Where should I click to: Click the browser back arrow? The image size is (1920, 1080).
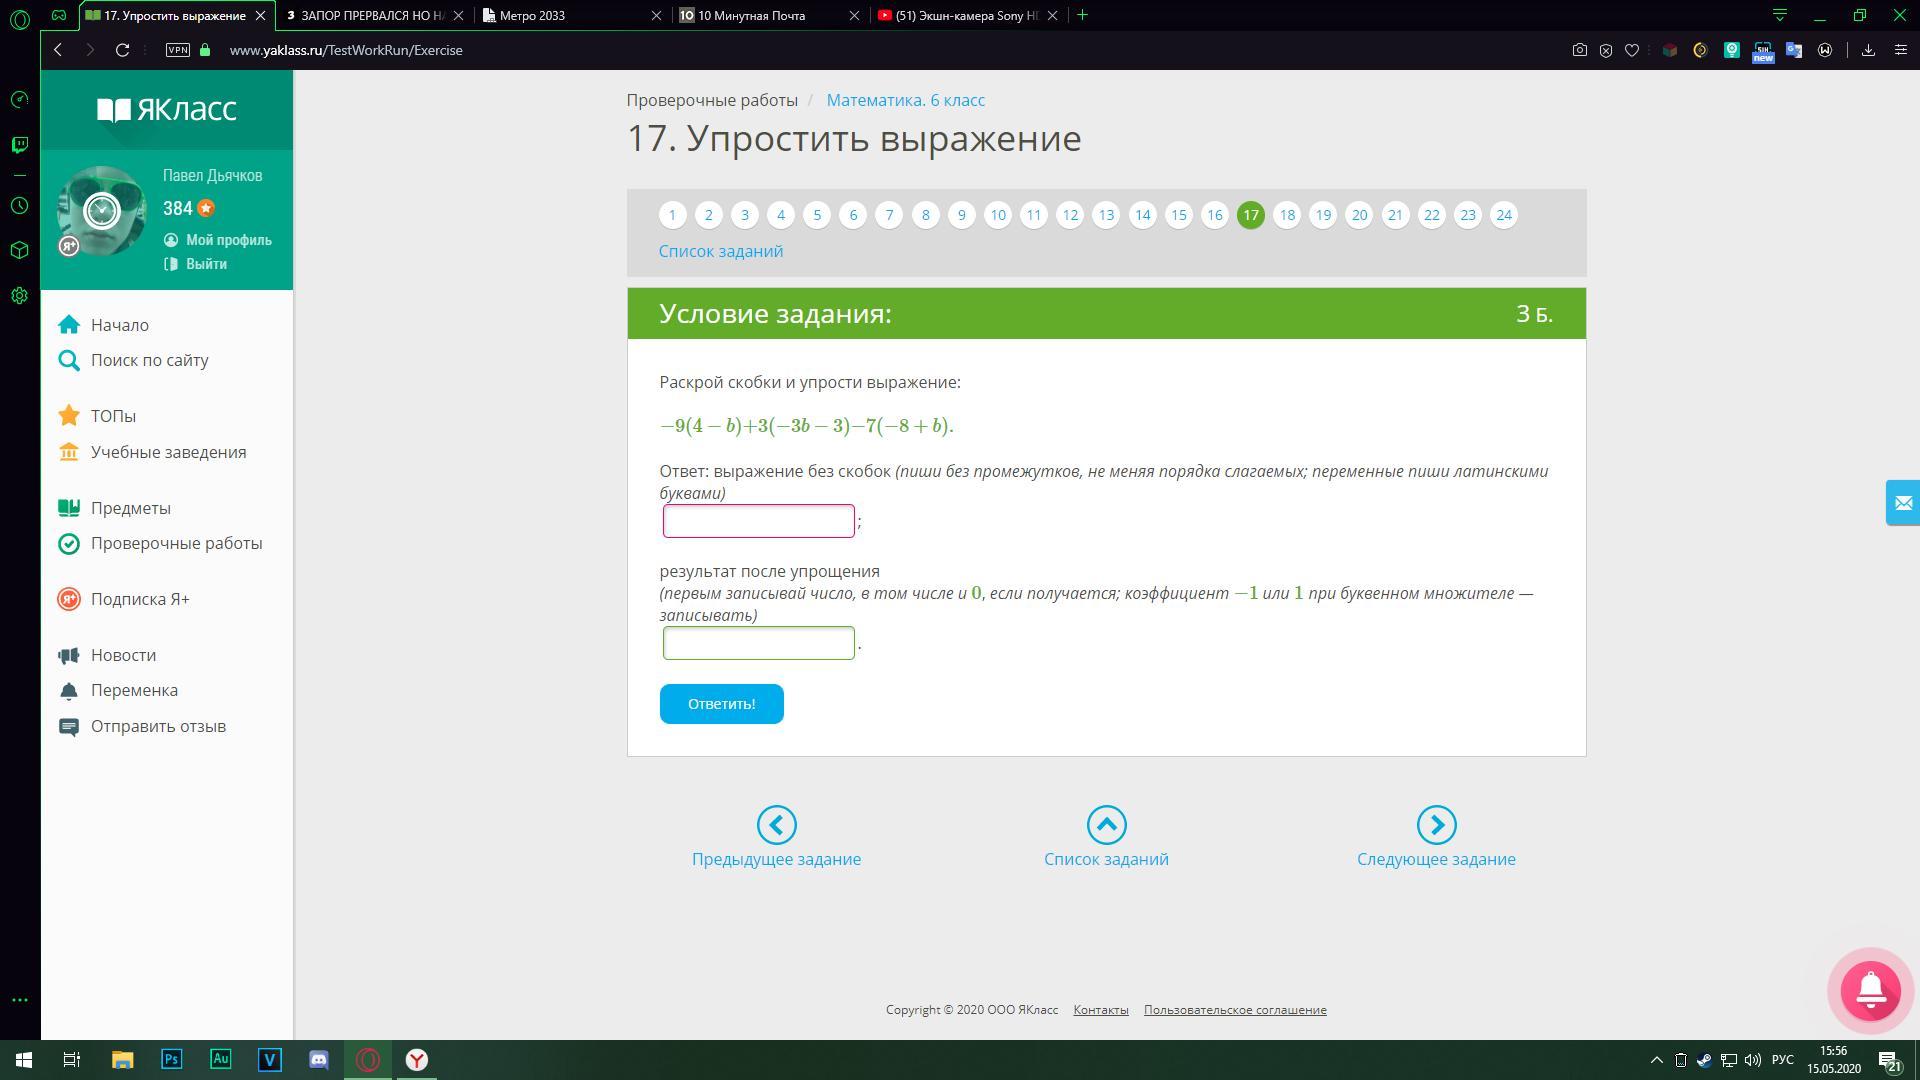pyautogui.click(x=58, y=50)
